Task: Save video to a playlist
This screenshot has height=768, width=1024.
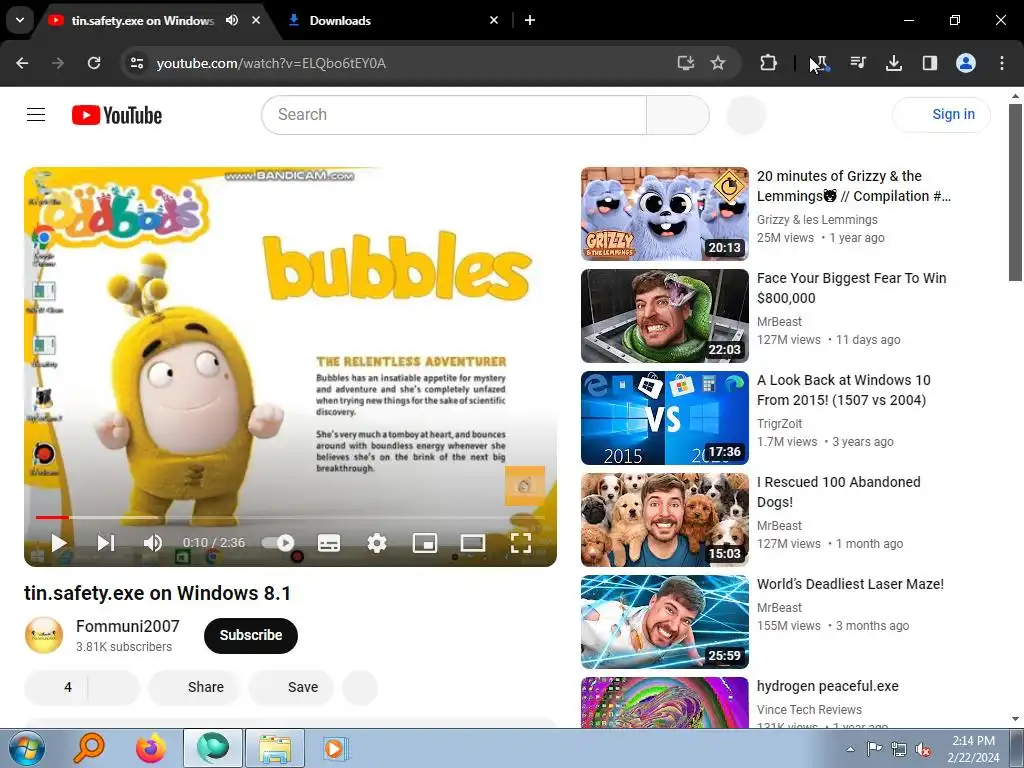Action: 291,687
